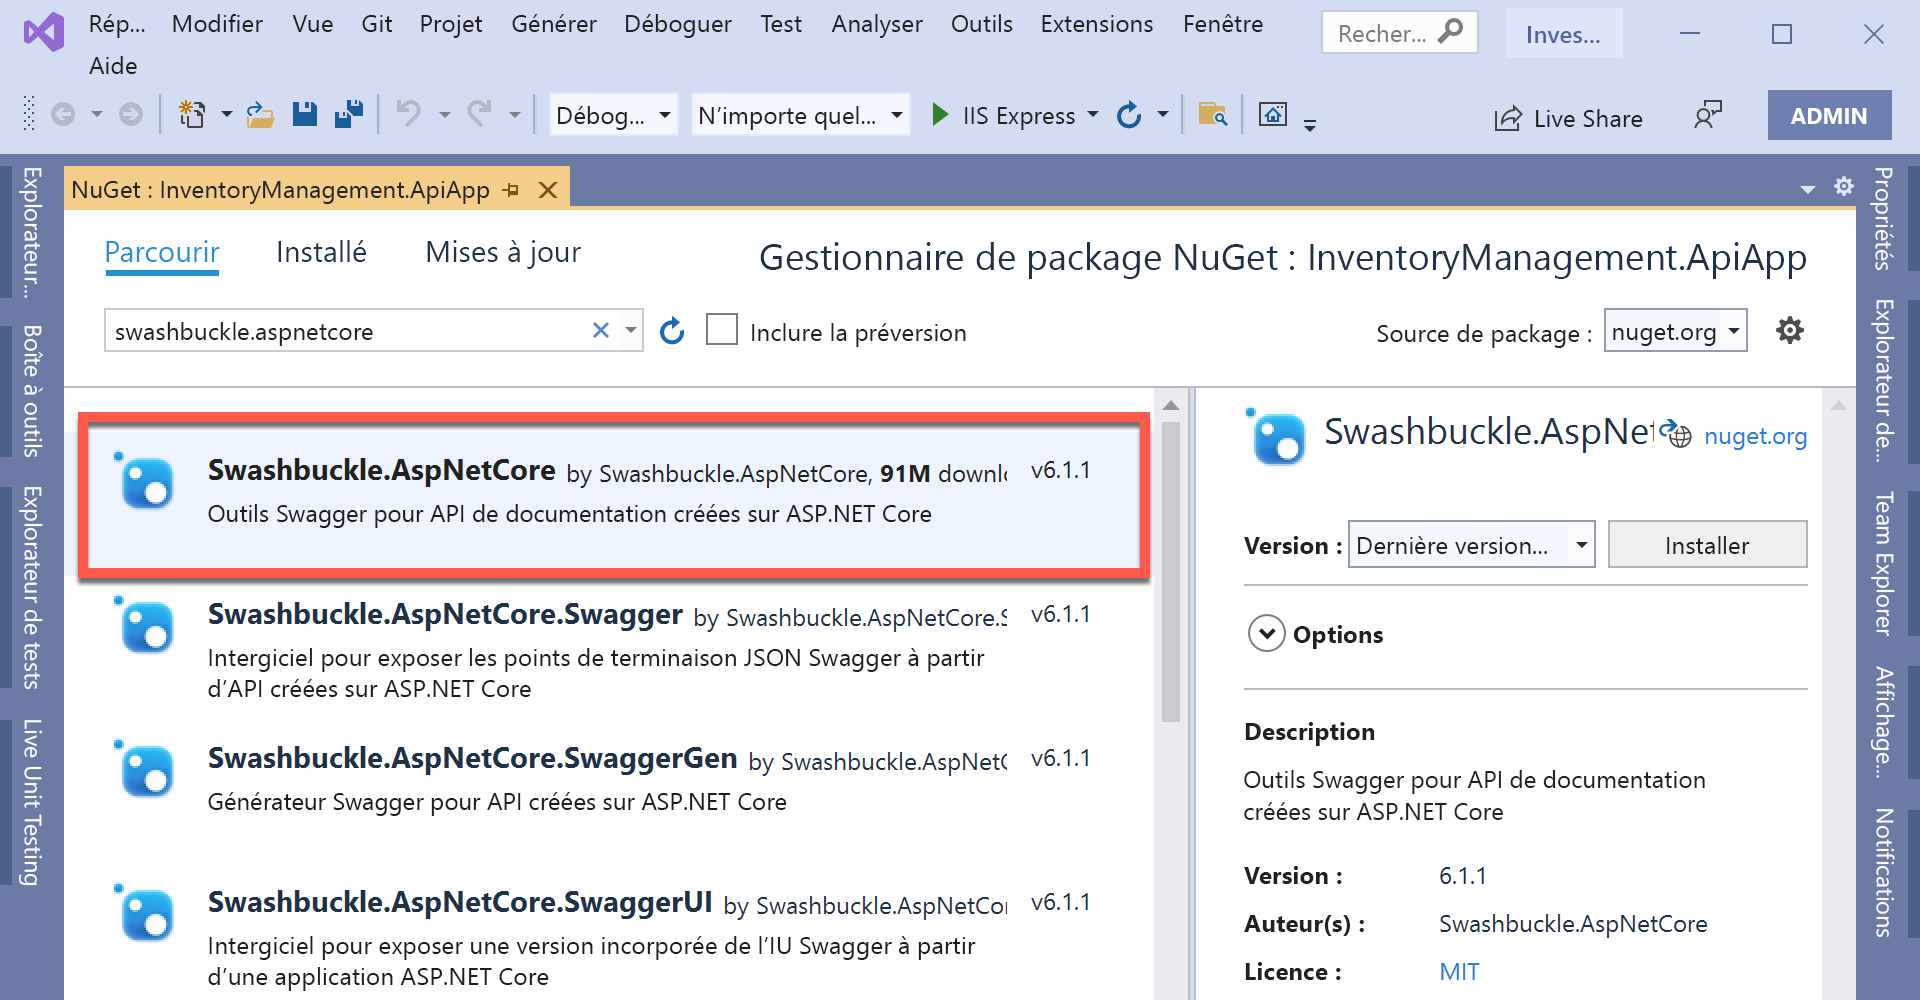Expand the Options section

click(1267, 634)
